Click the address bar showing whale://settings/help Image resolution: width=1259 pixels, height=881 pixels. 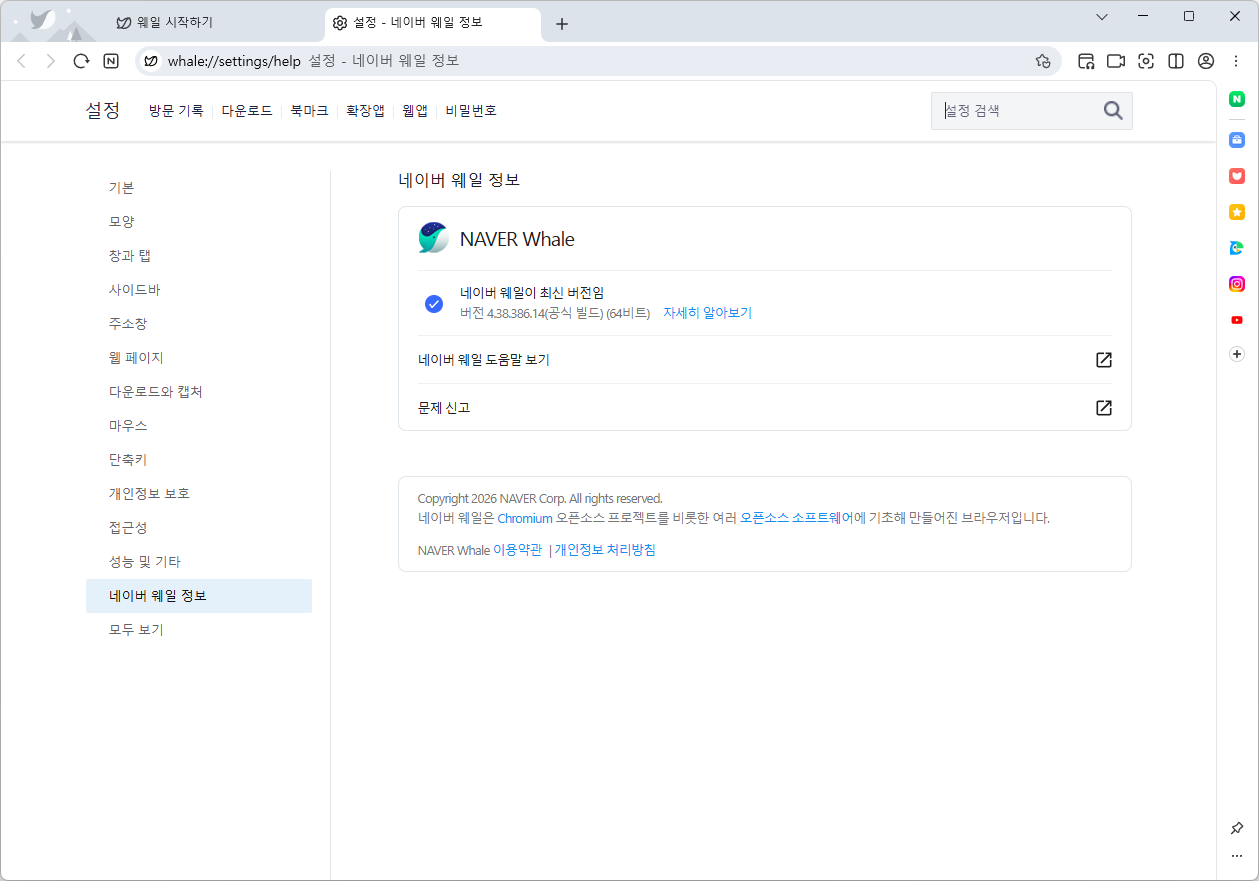coord(597,61)
